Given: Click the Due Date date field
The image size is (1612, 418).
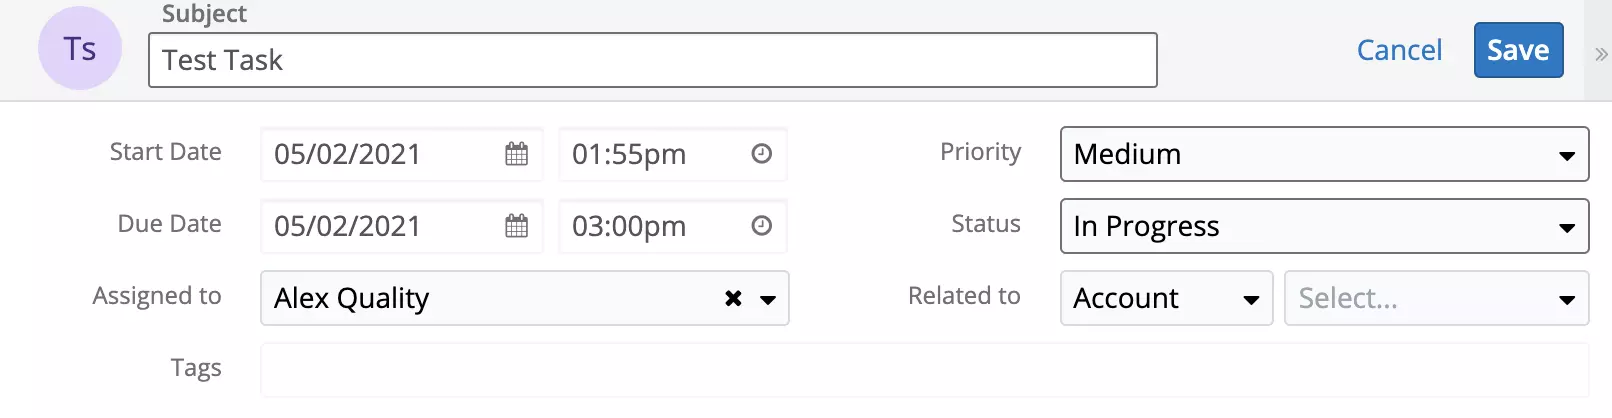Looking at the screenshot, I should pos(380,226).
